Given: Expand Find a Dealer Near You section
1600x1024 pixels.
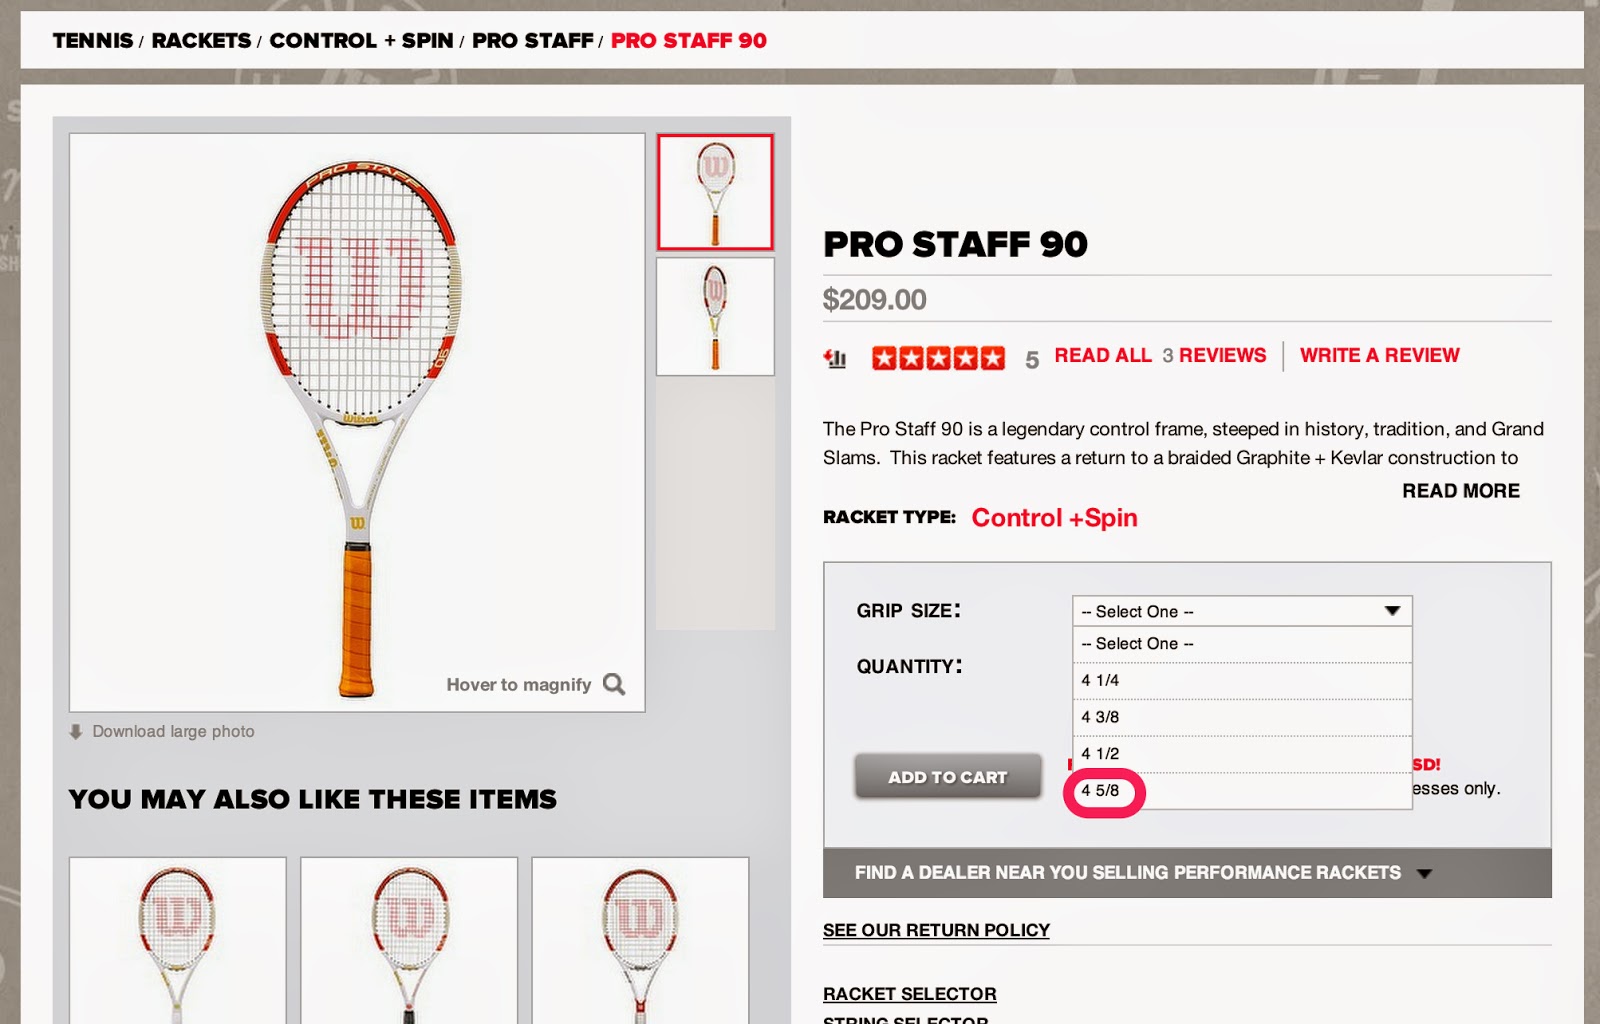Looking at the screenshot, I should 1187,873.
